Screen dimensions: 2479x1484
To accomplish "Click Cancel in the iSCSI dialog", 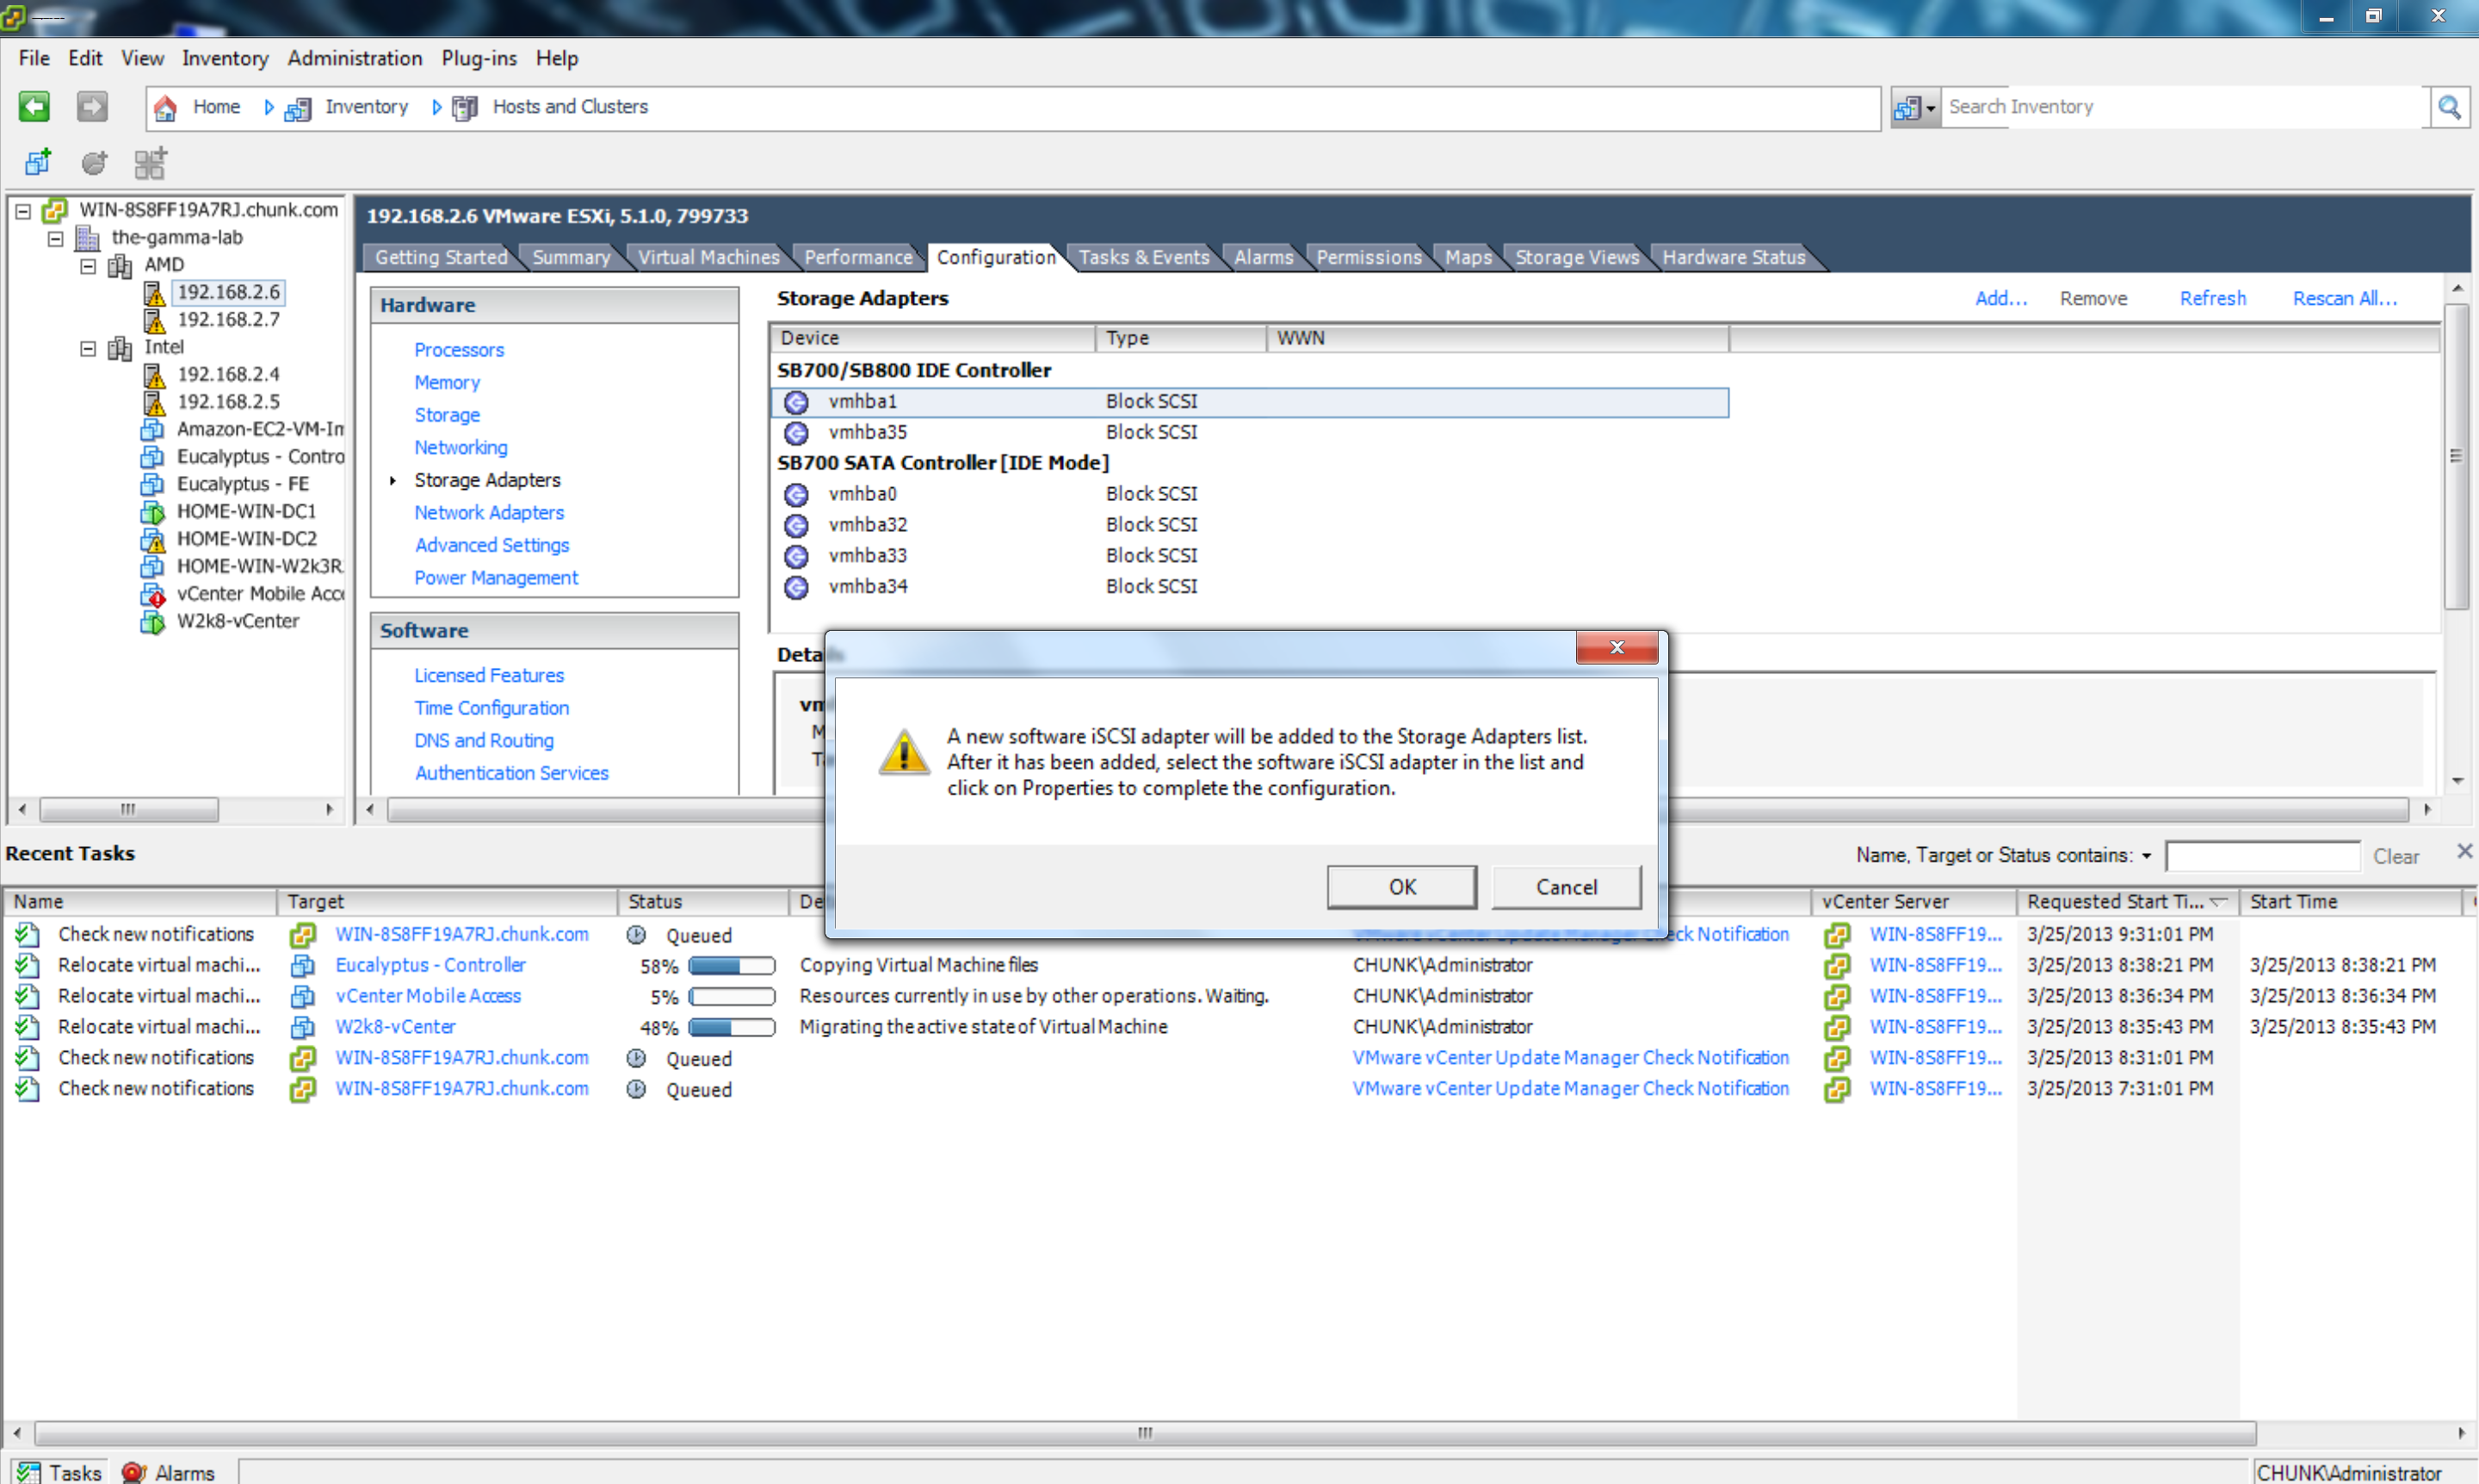I will [1565, 887].
